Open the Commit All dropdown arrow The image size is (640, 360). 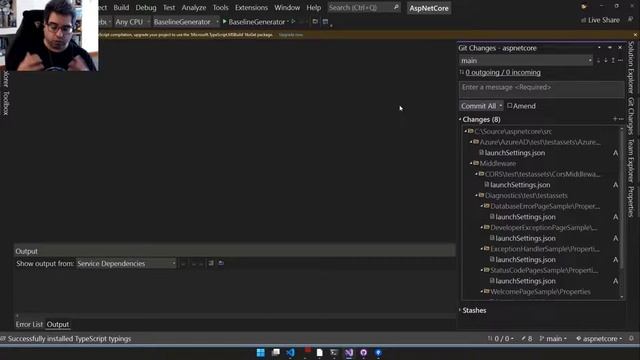pyautogui.click(x=501, y=106)
